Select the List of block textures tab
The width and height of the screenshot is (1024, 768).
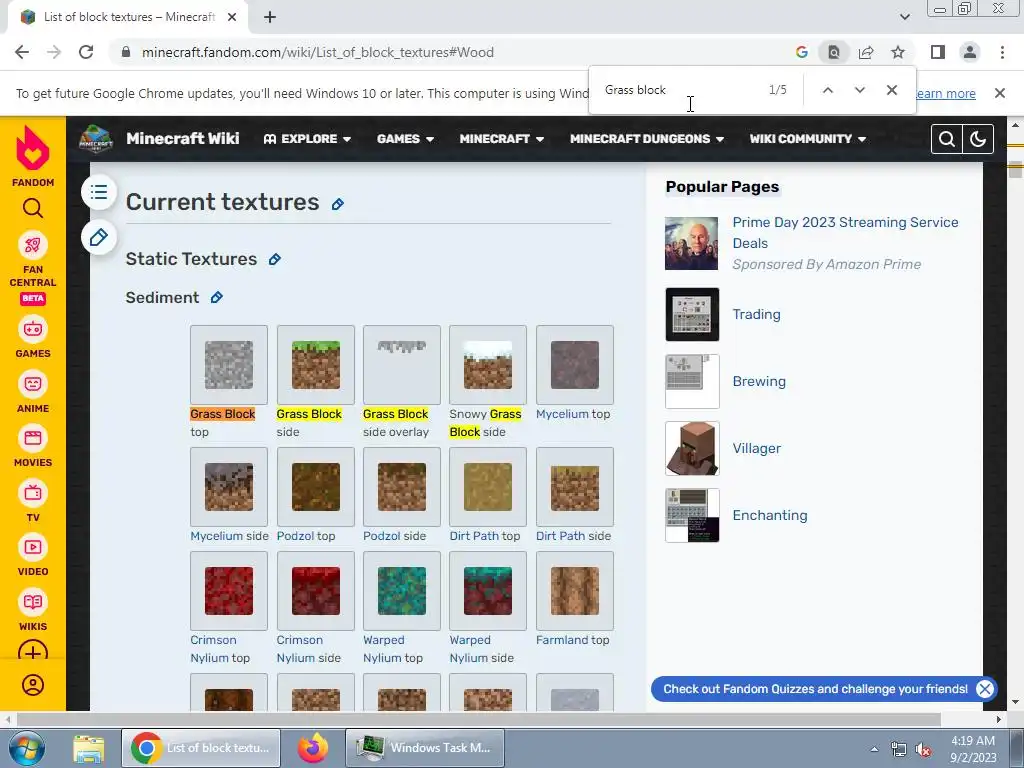[128, 17]
